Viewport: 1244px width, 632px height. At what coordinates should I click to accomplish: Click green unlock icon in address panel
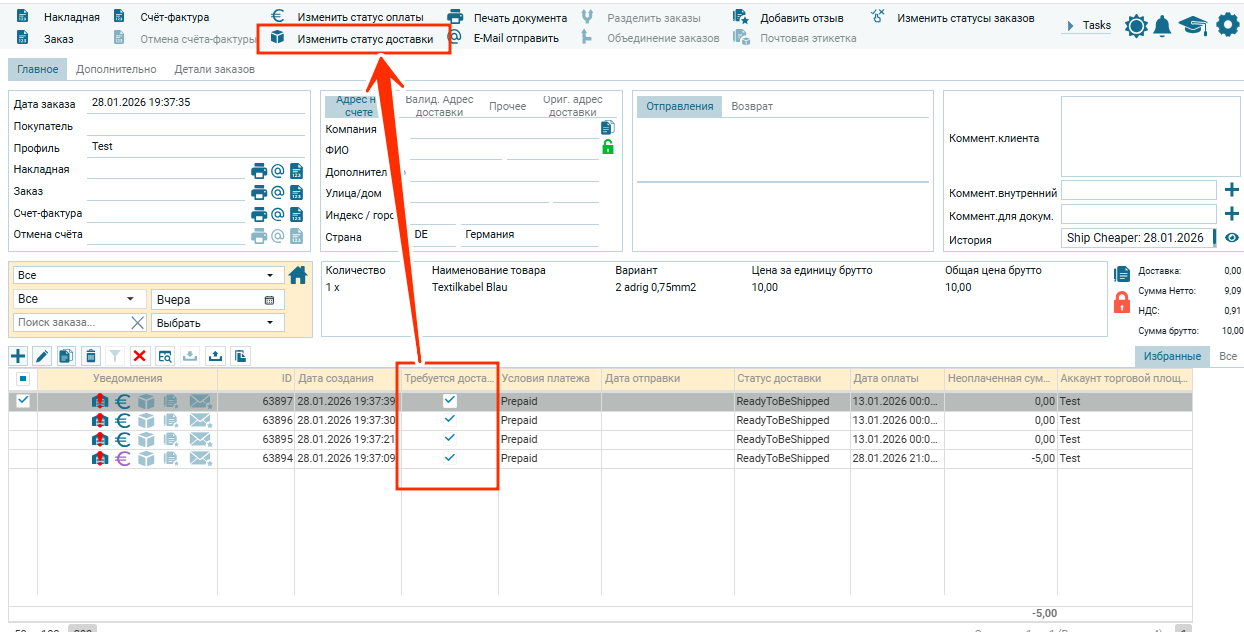tap(607, 148)
